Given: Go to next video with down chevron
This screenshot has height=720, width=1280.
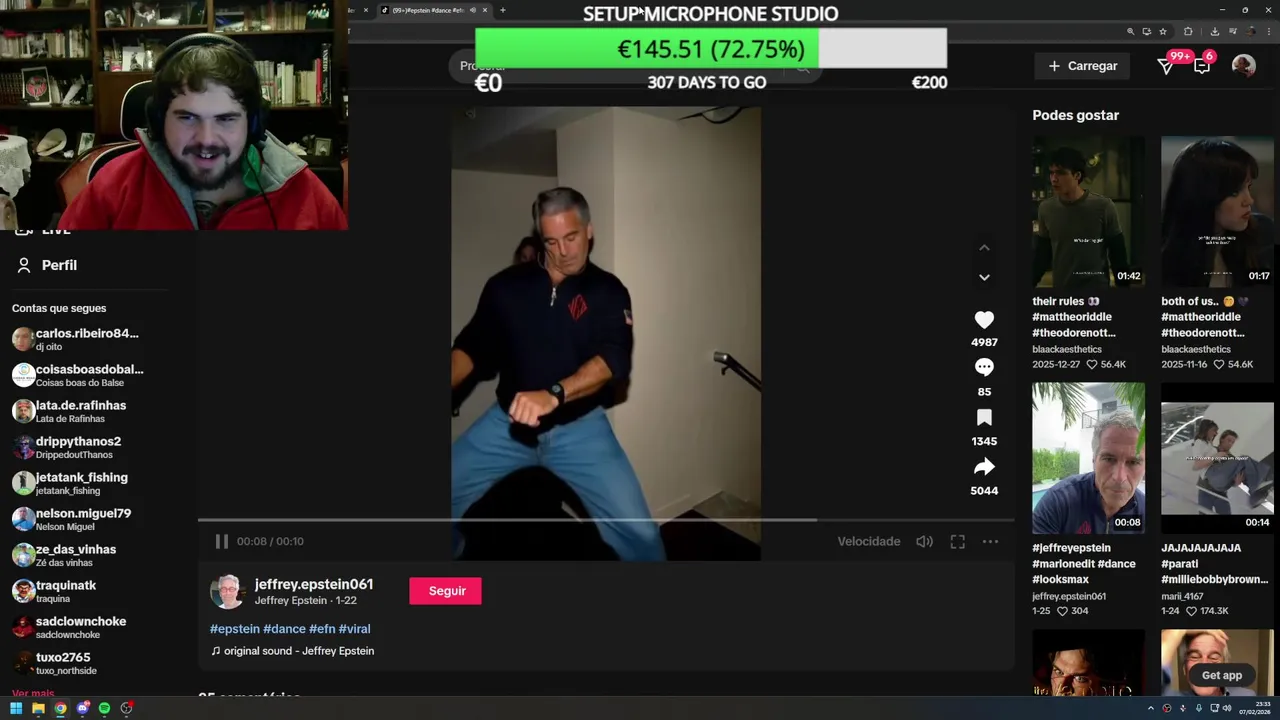Looking at the screenshot, I should (x=984, y=277).
